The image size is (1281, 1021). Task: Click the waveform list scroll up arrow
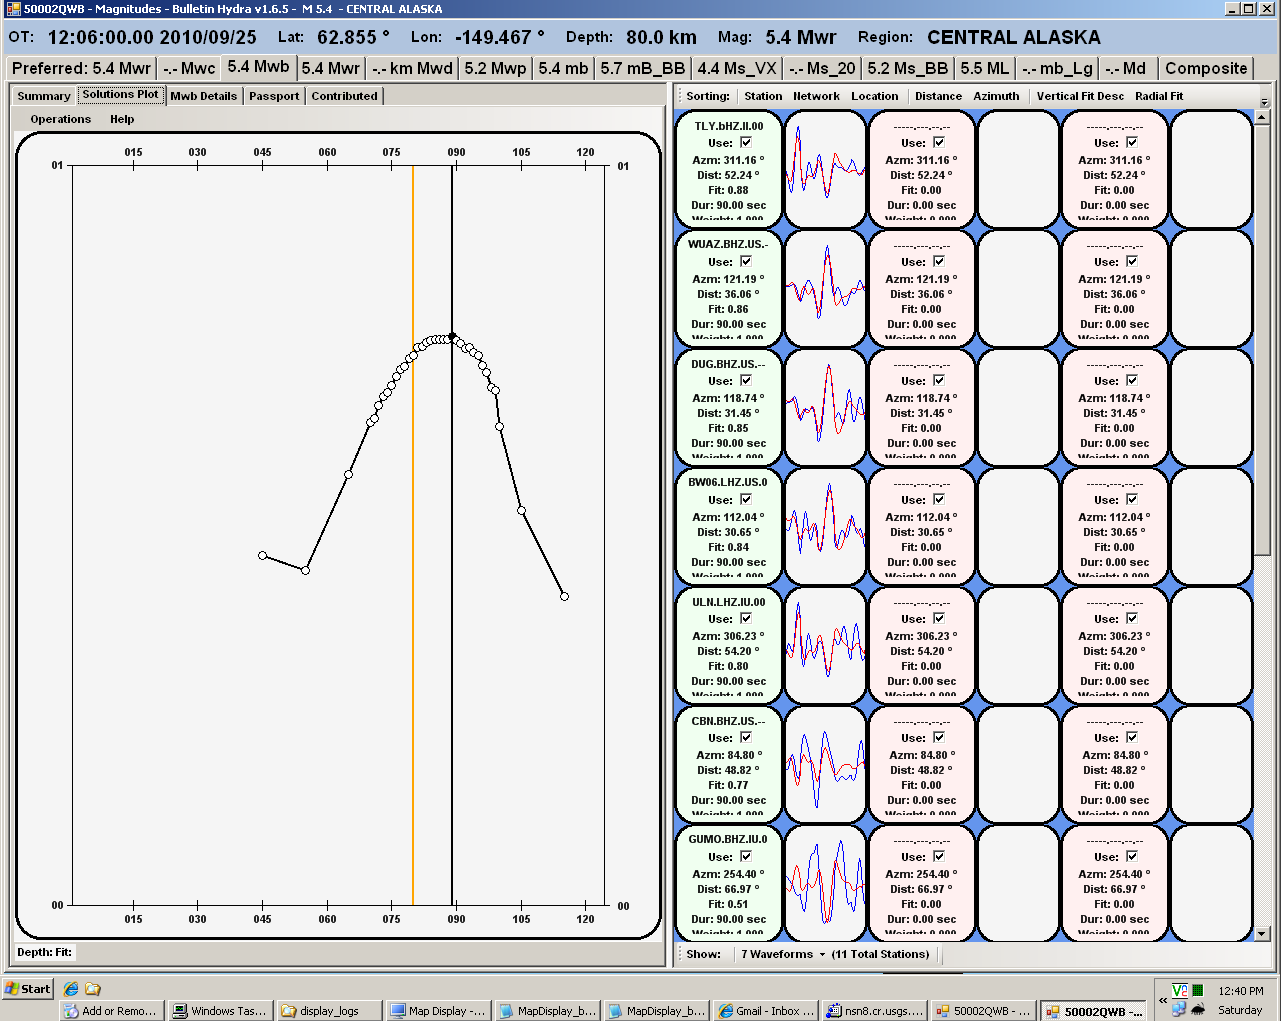tap(1262, 117)
